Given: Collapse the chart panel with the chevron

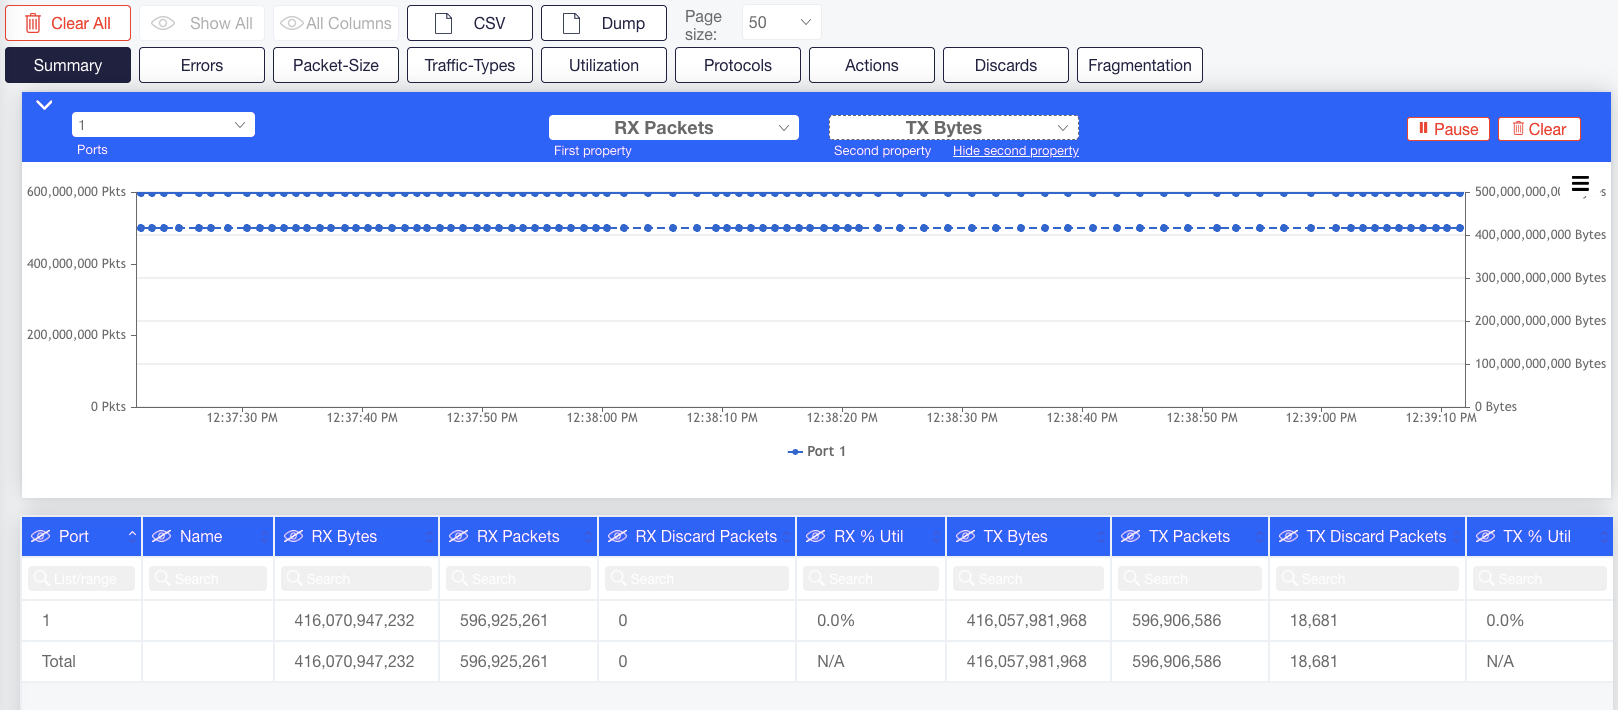Looking at the screenshot, I should click(44, 105).
